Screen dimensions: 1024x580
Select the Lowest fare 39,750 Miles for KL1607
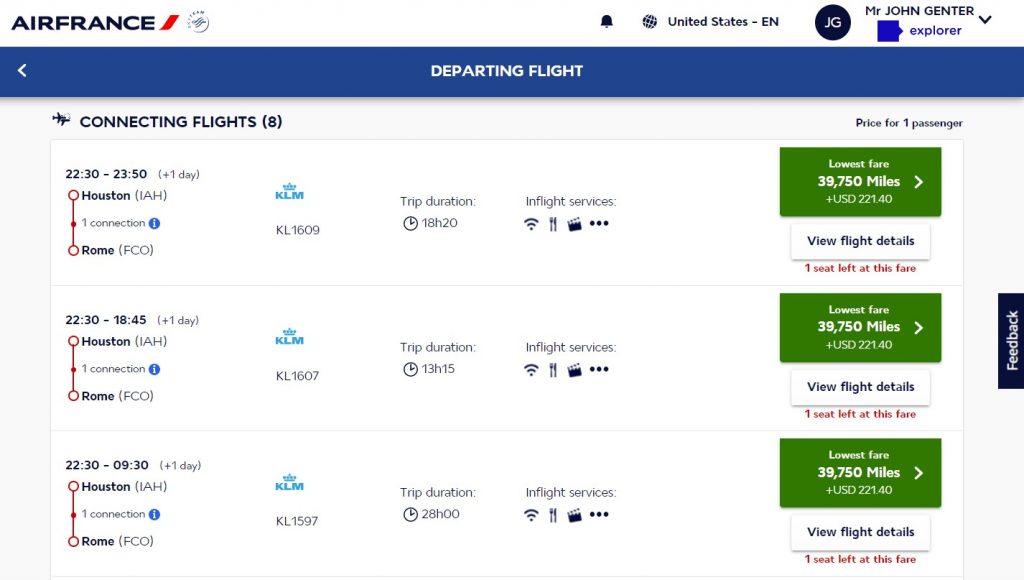coord(859,327)
